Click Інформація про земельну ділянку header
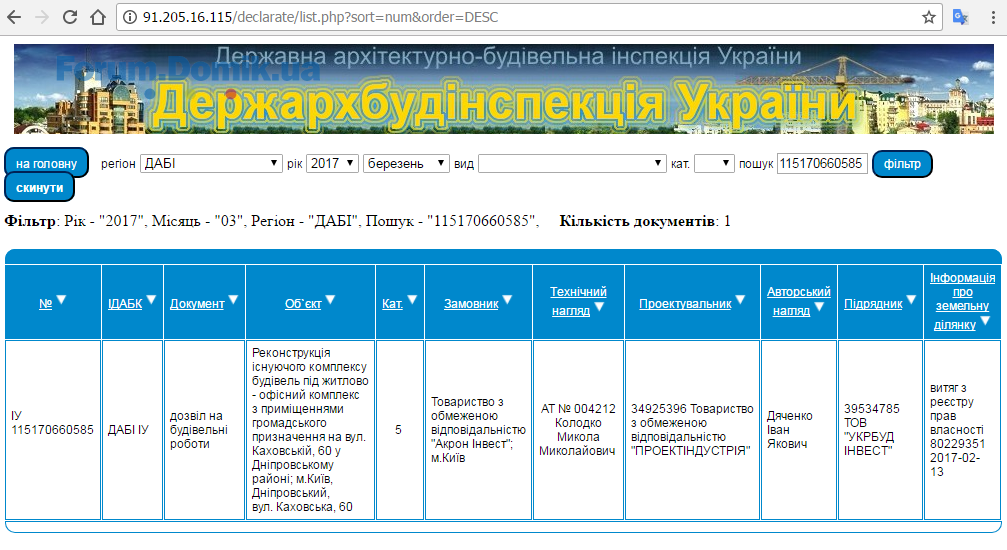Screen dimensions: 1007x550 click(x=962, y=301)
